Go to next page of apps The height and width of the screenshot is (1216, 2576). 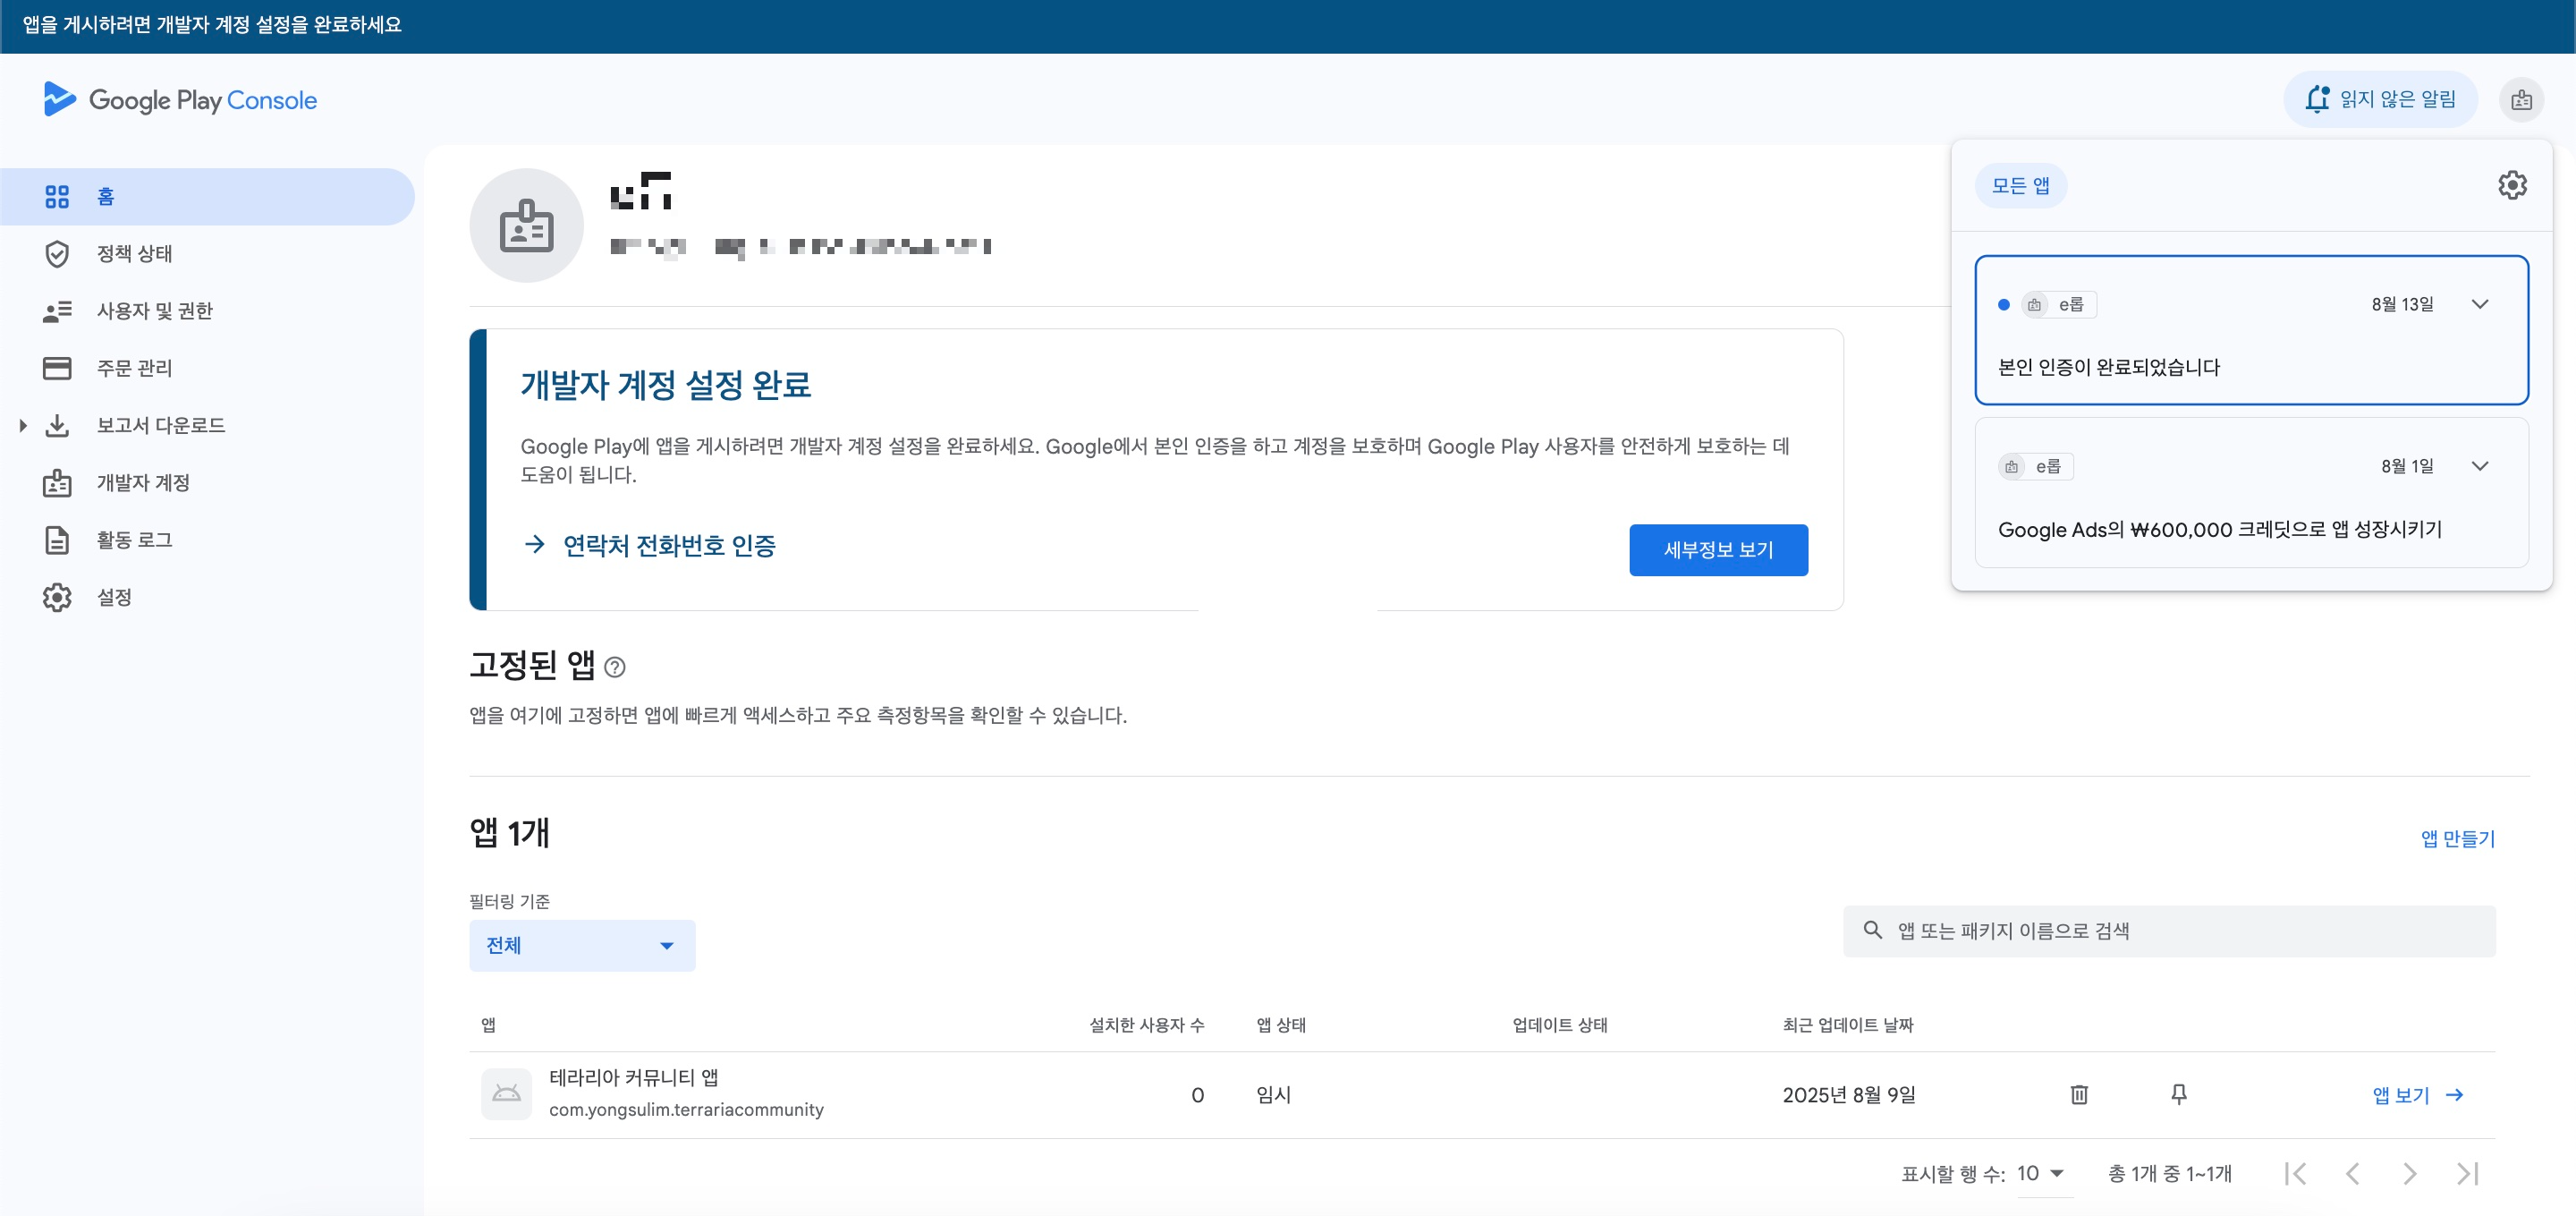tap(2410, 1173)
